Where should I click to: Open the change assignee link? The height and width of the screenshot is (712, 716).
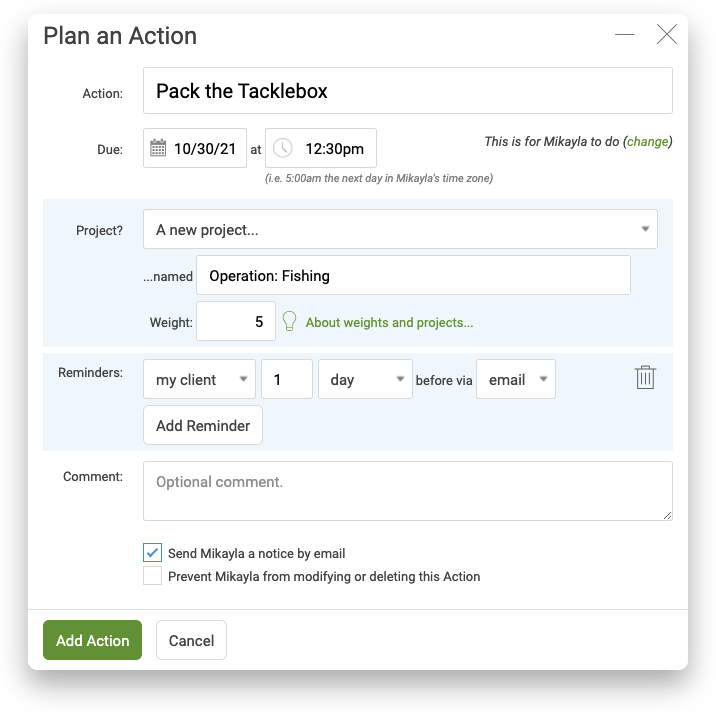click(647, 142)
